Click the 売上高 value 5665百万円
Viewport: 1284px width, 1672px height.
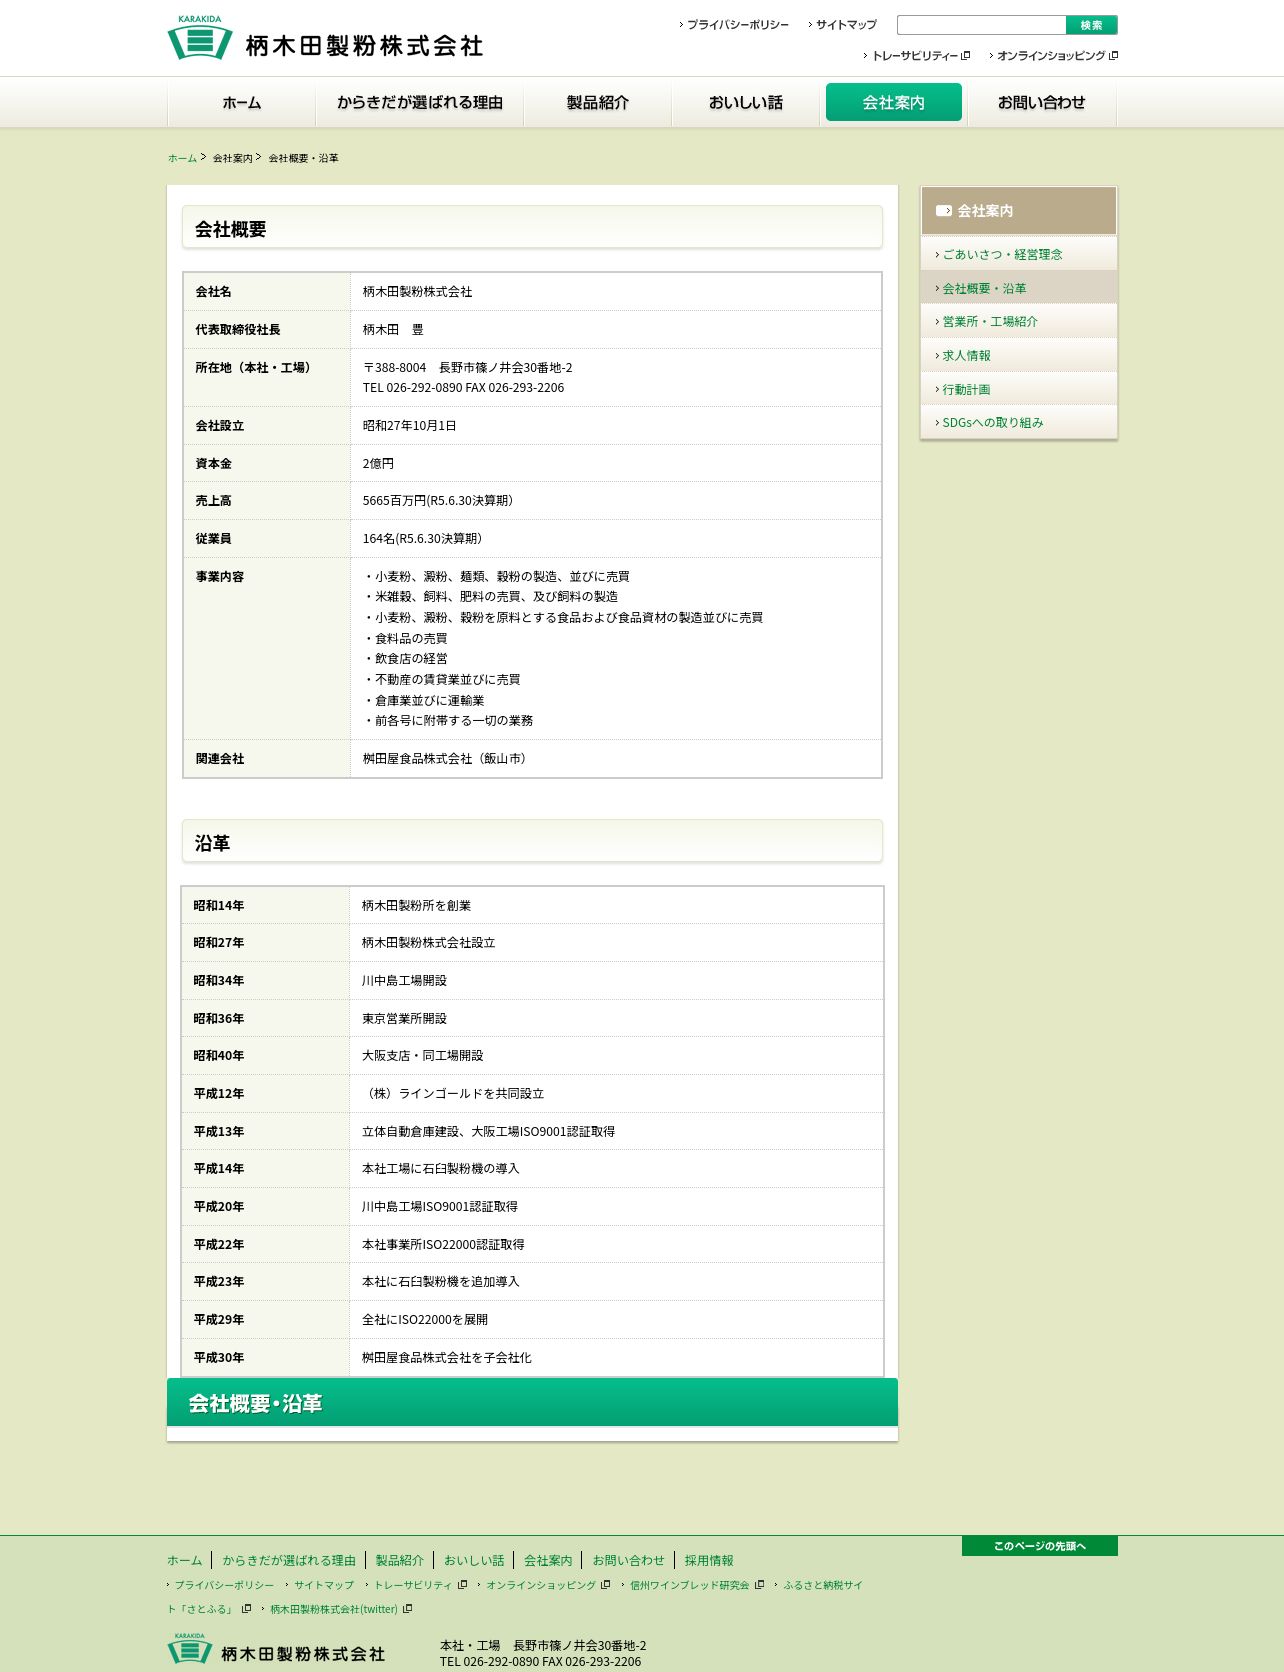(x=437, y=501)
